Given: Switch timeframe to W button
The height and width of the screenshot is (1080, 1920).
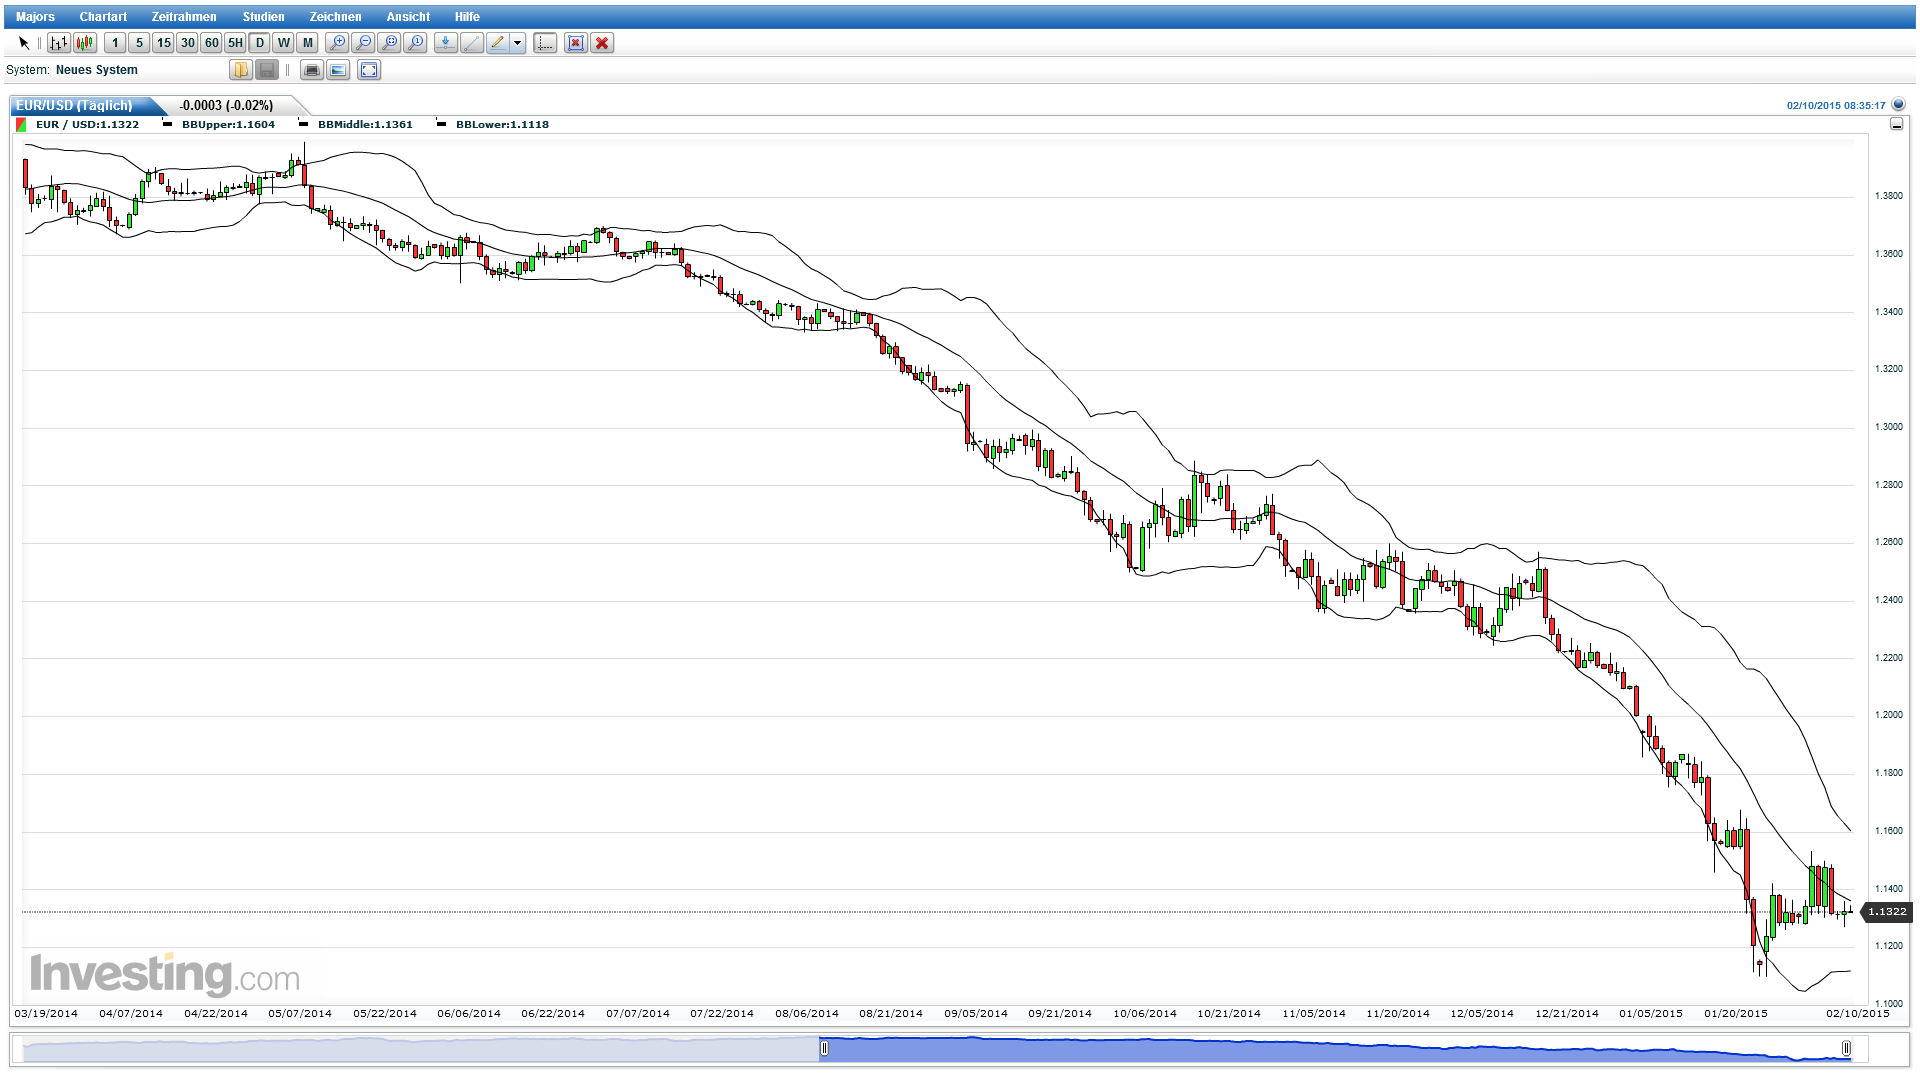Looking at the screenshot, I should [282, 43].
